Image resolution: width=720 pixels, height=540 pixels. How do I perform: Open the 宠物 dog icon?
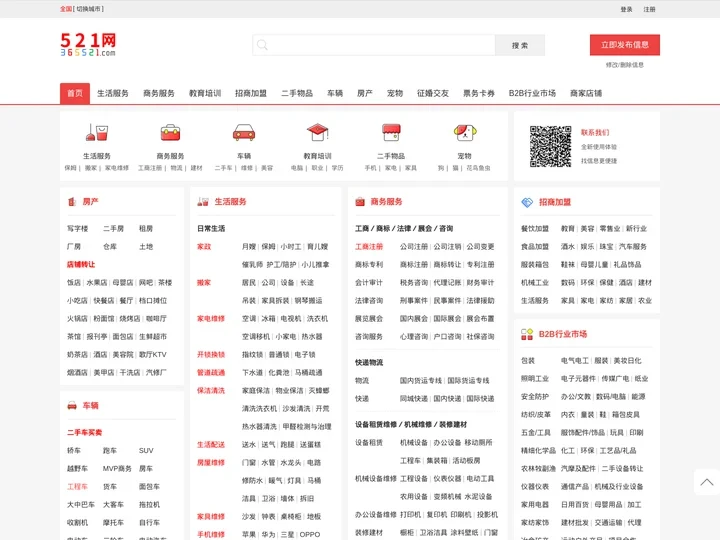coord(465,132)
